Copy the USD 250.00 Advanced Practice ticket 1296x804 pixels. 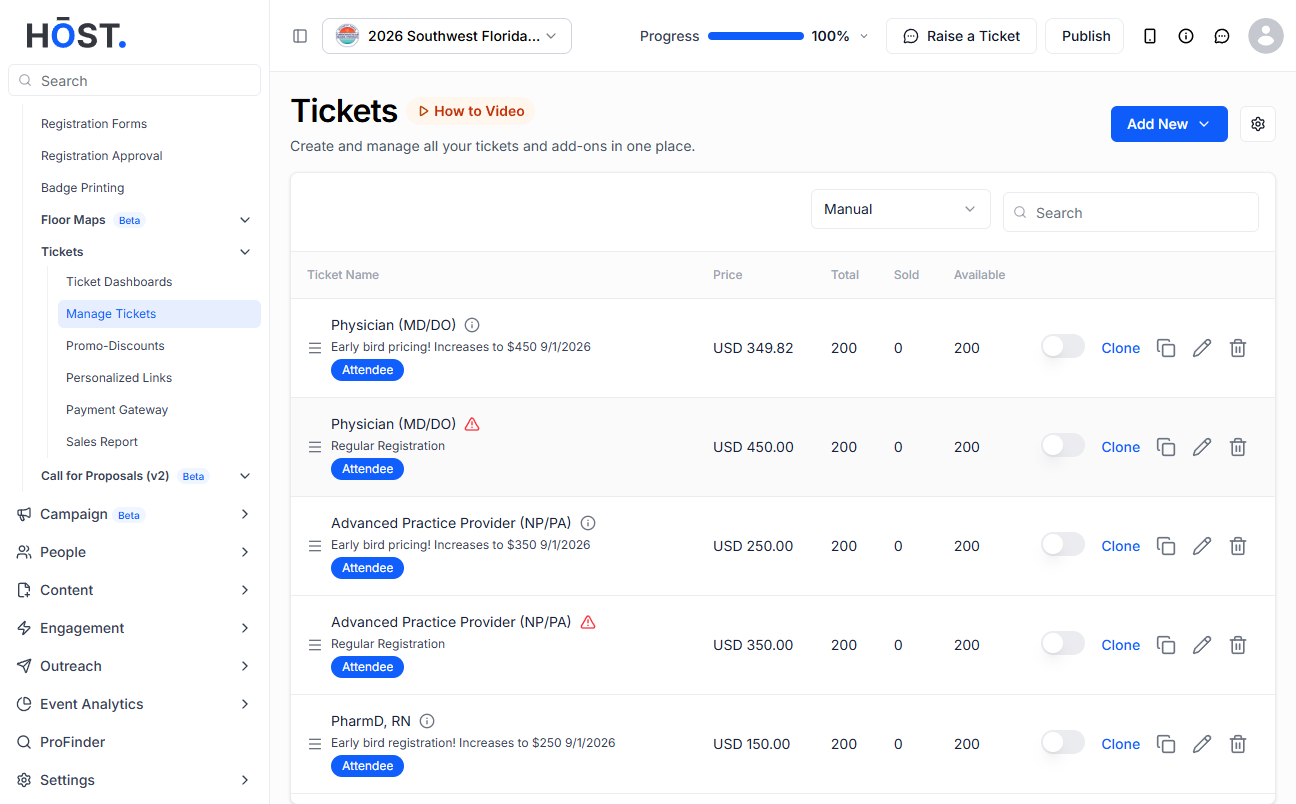[1166, 546]
